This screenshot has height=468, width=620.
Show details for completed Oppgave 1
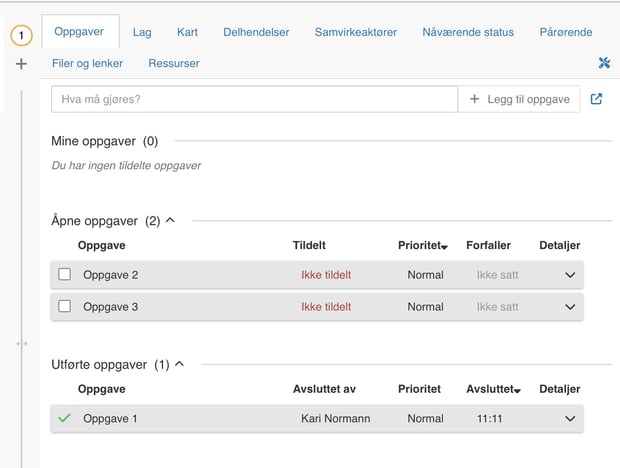(x=570, y=419)
